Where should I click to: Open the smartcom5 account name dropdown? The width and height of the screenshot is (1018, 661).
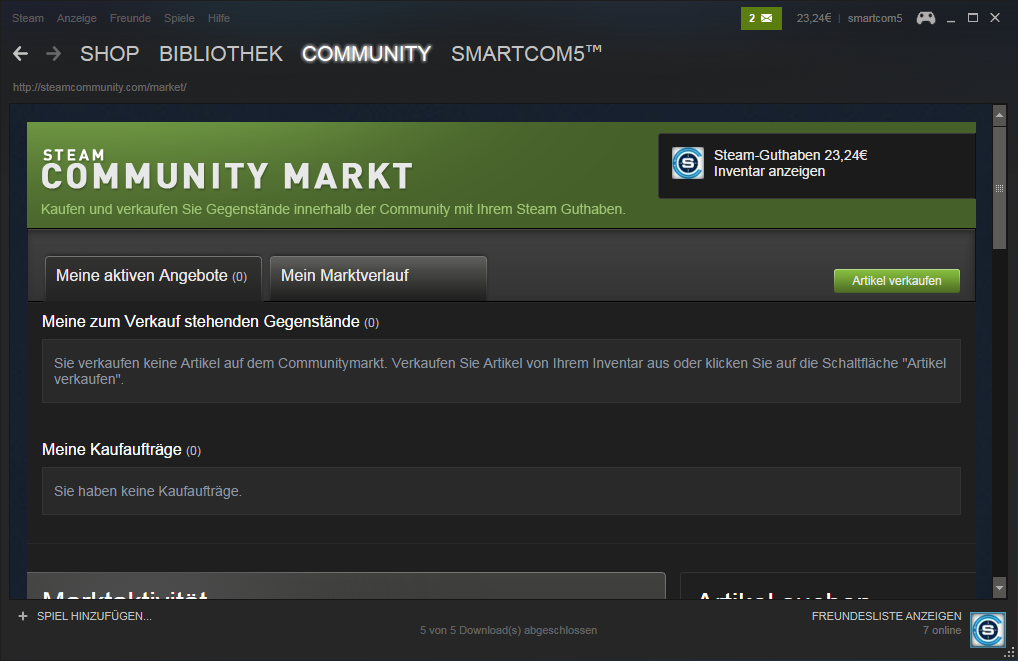875,18
